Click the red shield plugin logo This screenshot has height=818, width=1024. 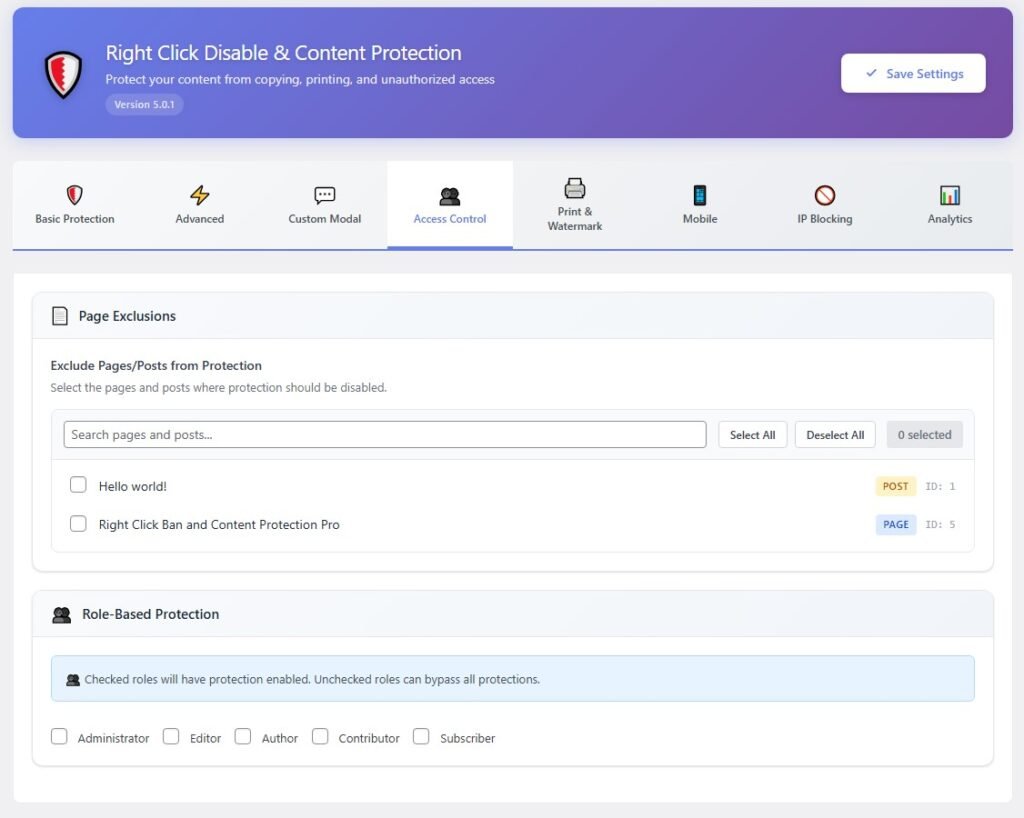(x=63, y=74)
